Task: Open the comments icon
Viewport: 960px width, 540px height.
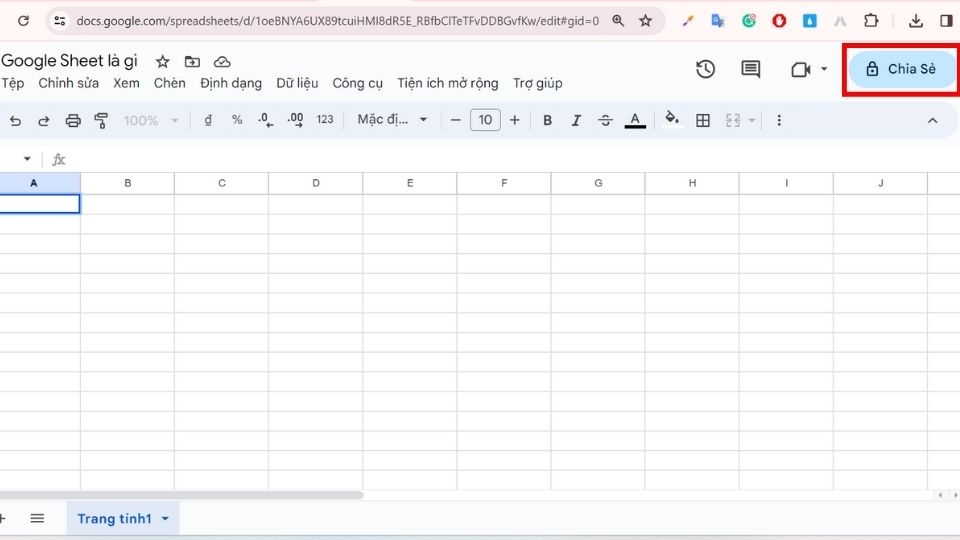Action: point(750,69)
